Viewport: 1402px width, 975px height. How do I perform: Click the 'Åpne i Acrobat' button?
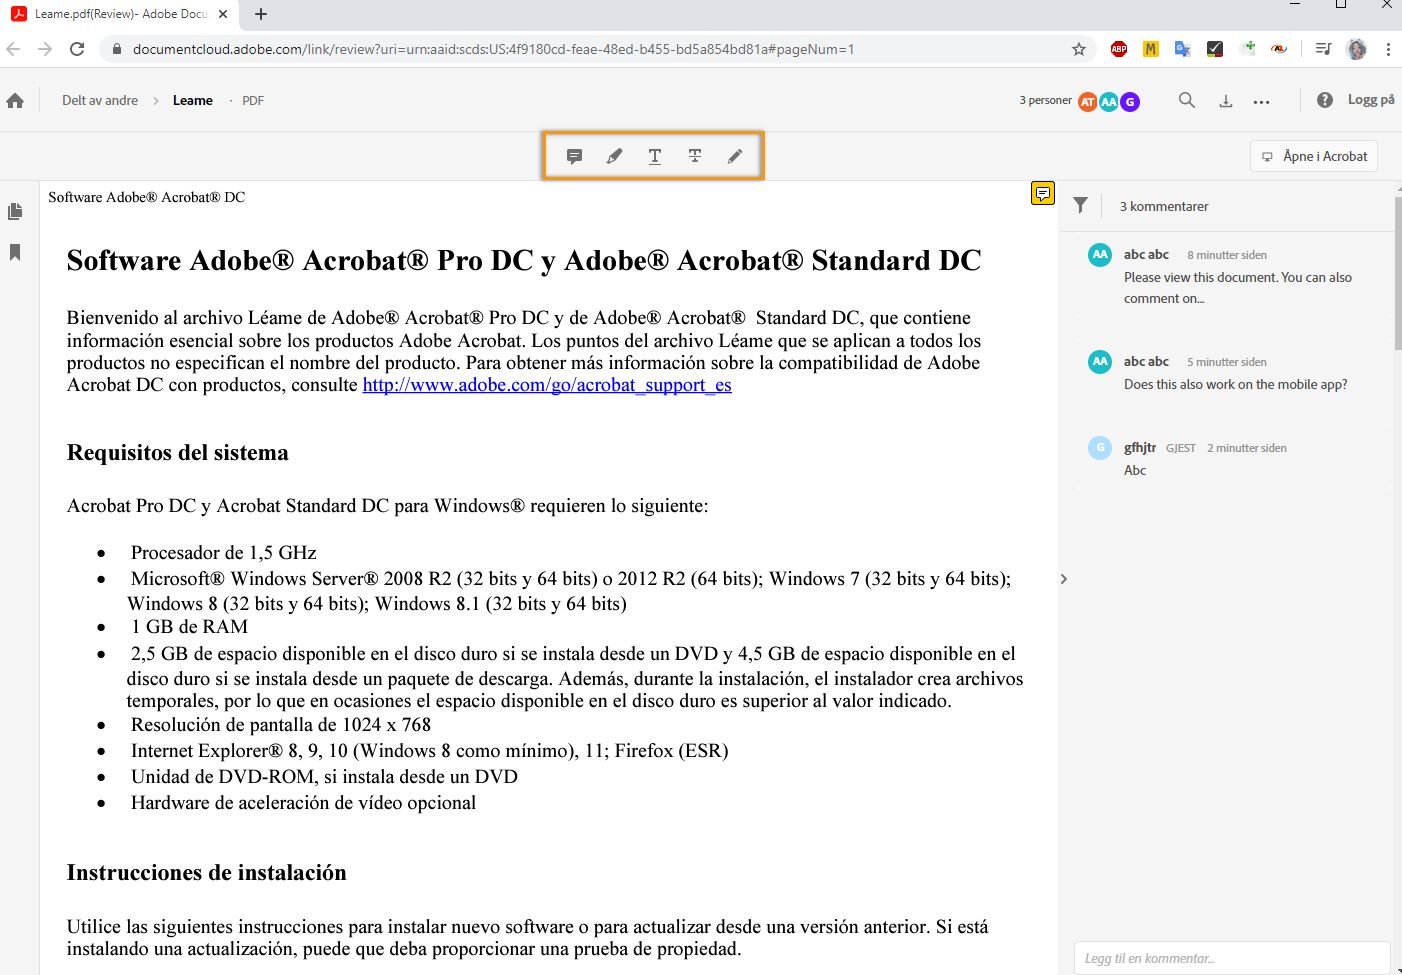click(1314, 156)
